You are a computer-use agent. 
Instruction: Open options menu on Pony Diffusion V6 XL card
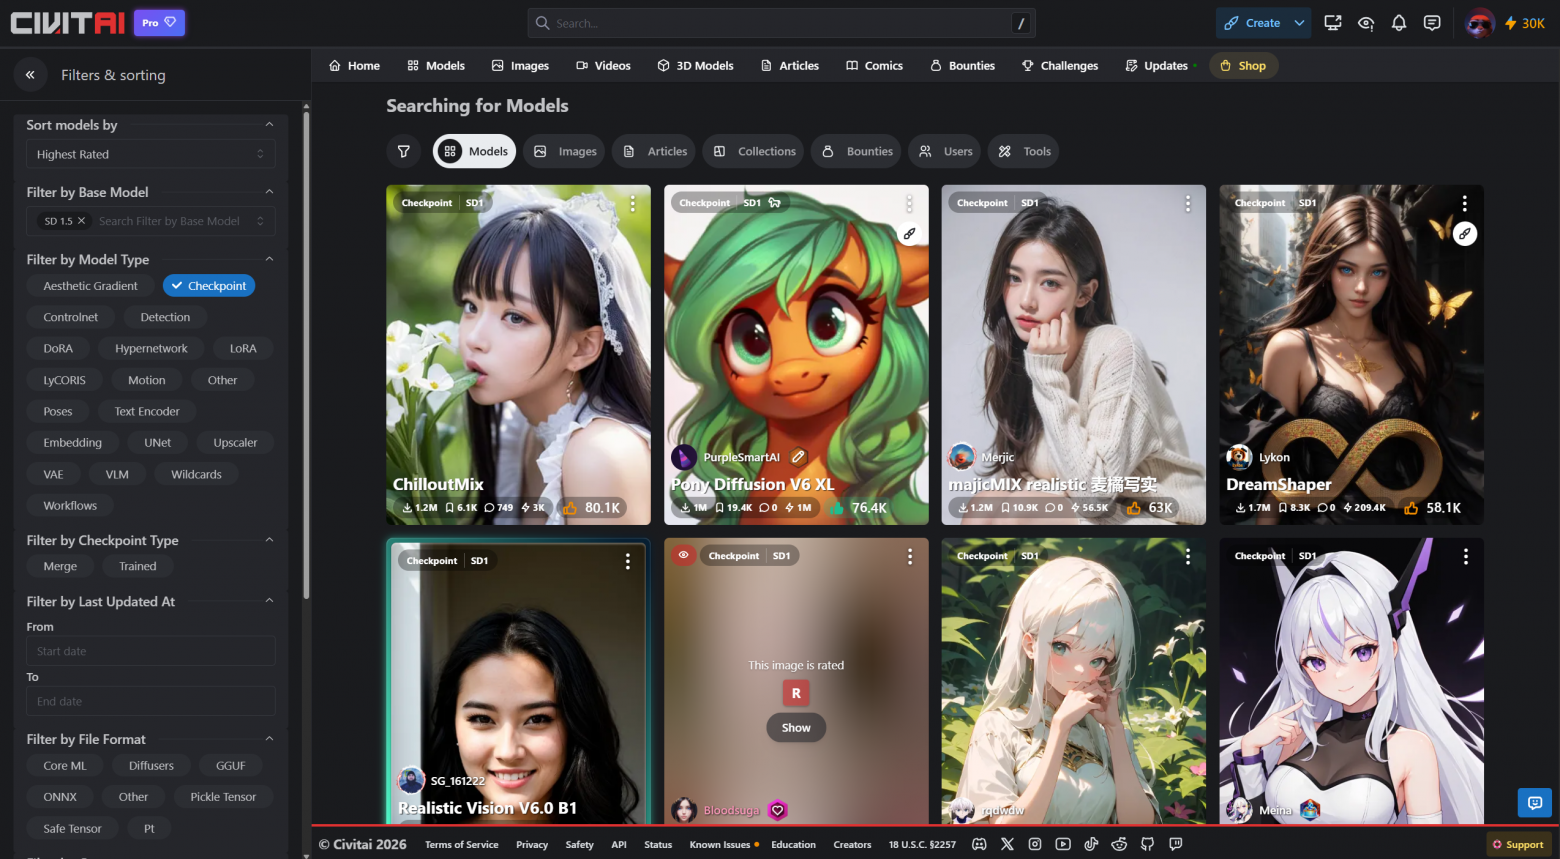[x=909, y=204]
